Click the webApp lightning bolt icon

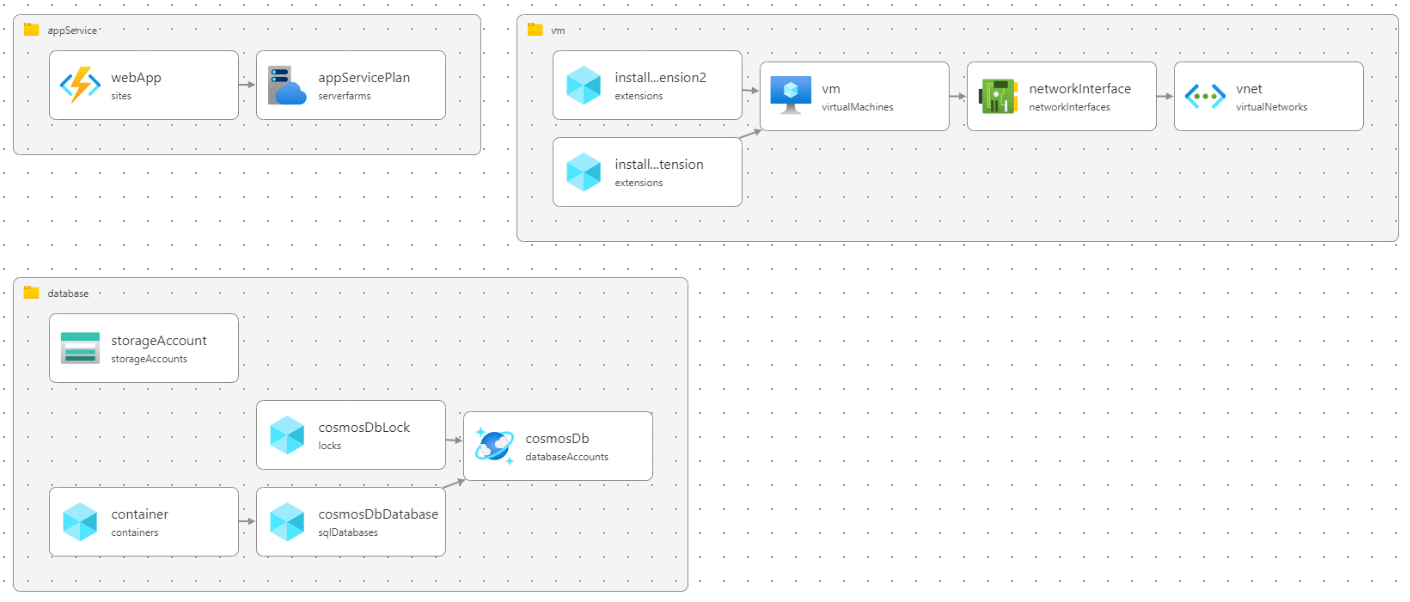(x=80, y=85)
